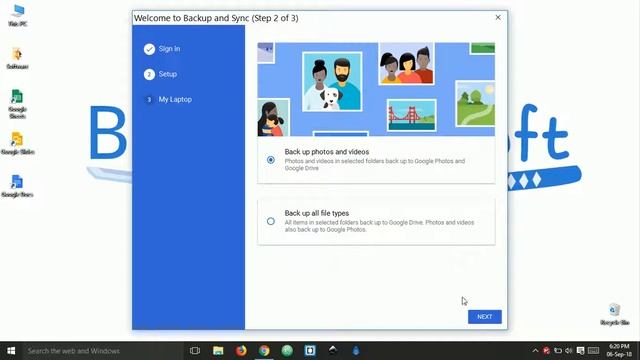Select the My Laptop step
640x360 pixels.
coord(175,100)
